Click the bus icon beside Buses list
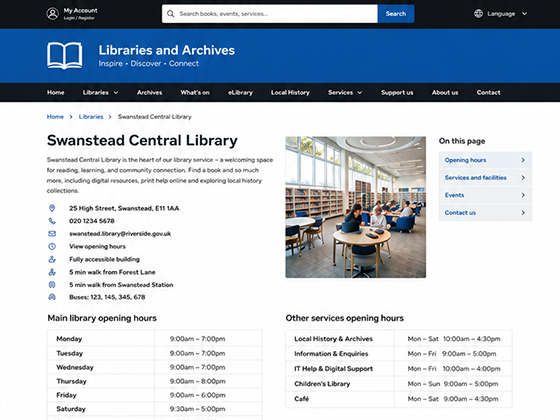This screenshot has width=560, height=420. (52, 297)
